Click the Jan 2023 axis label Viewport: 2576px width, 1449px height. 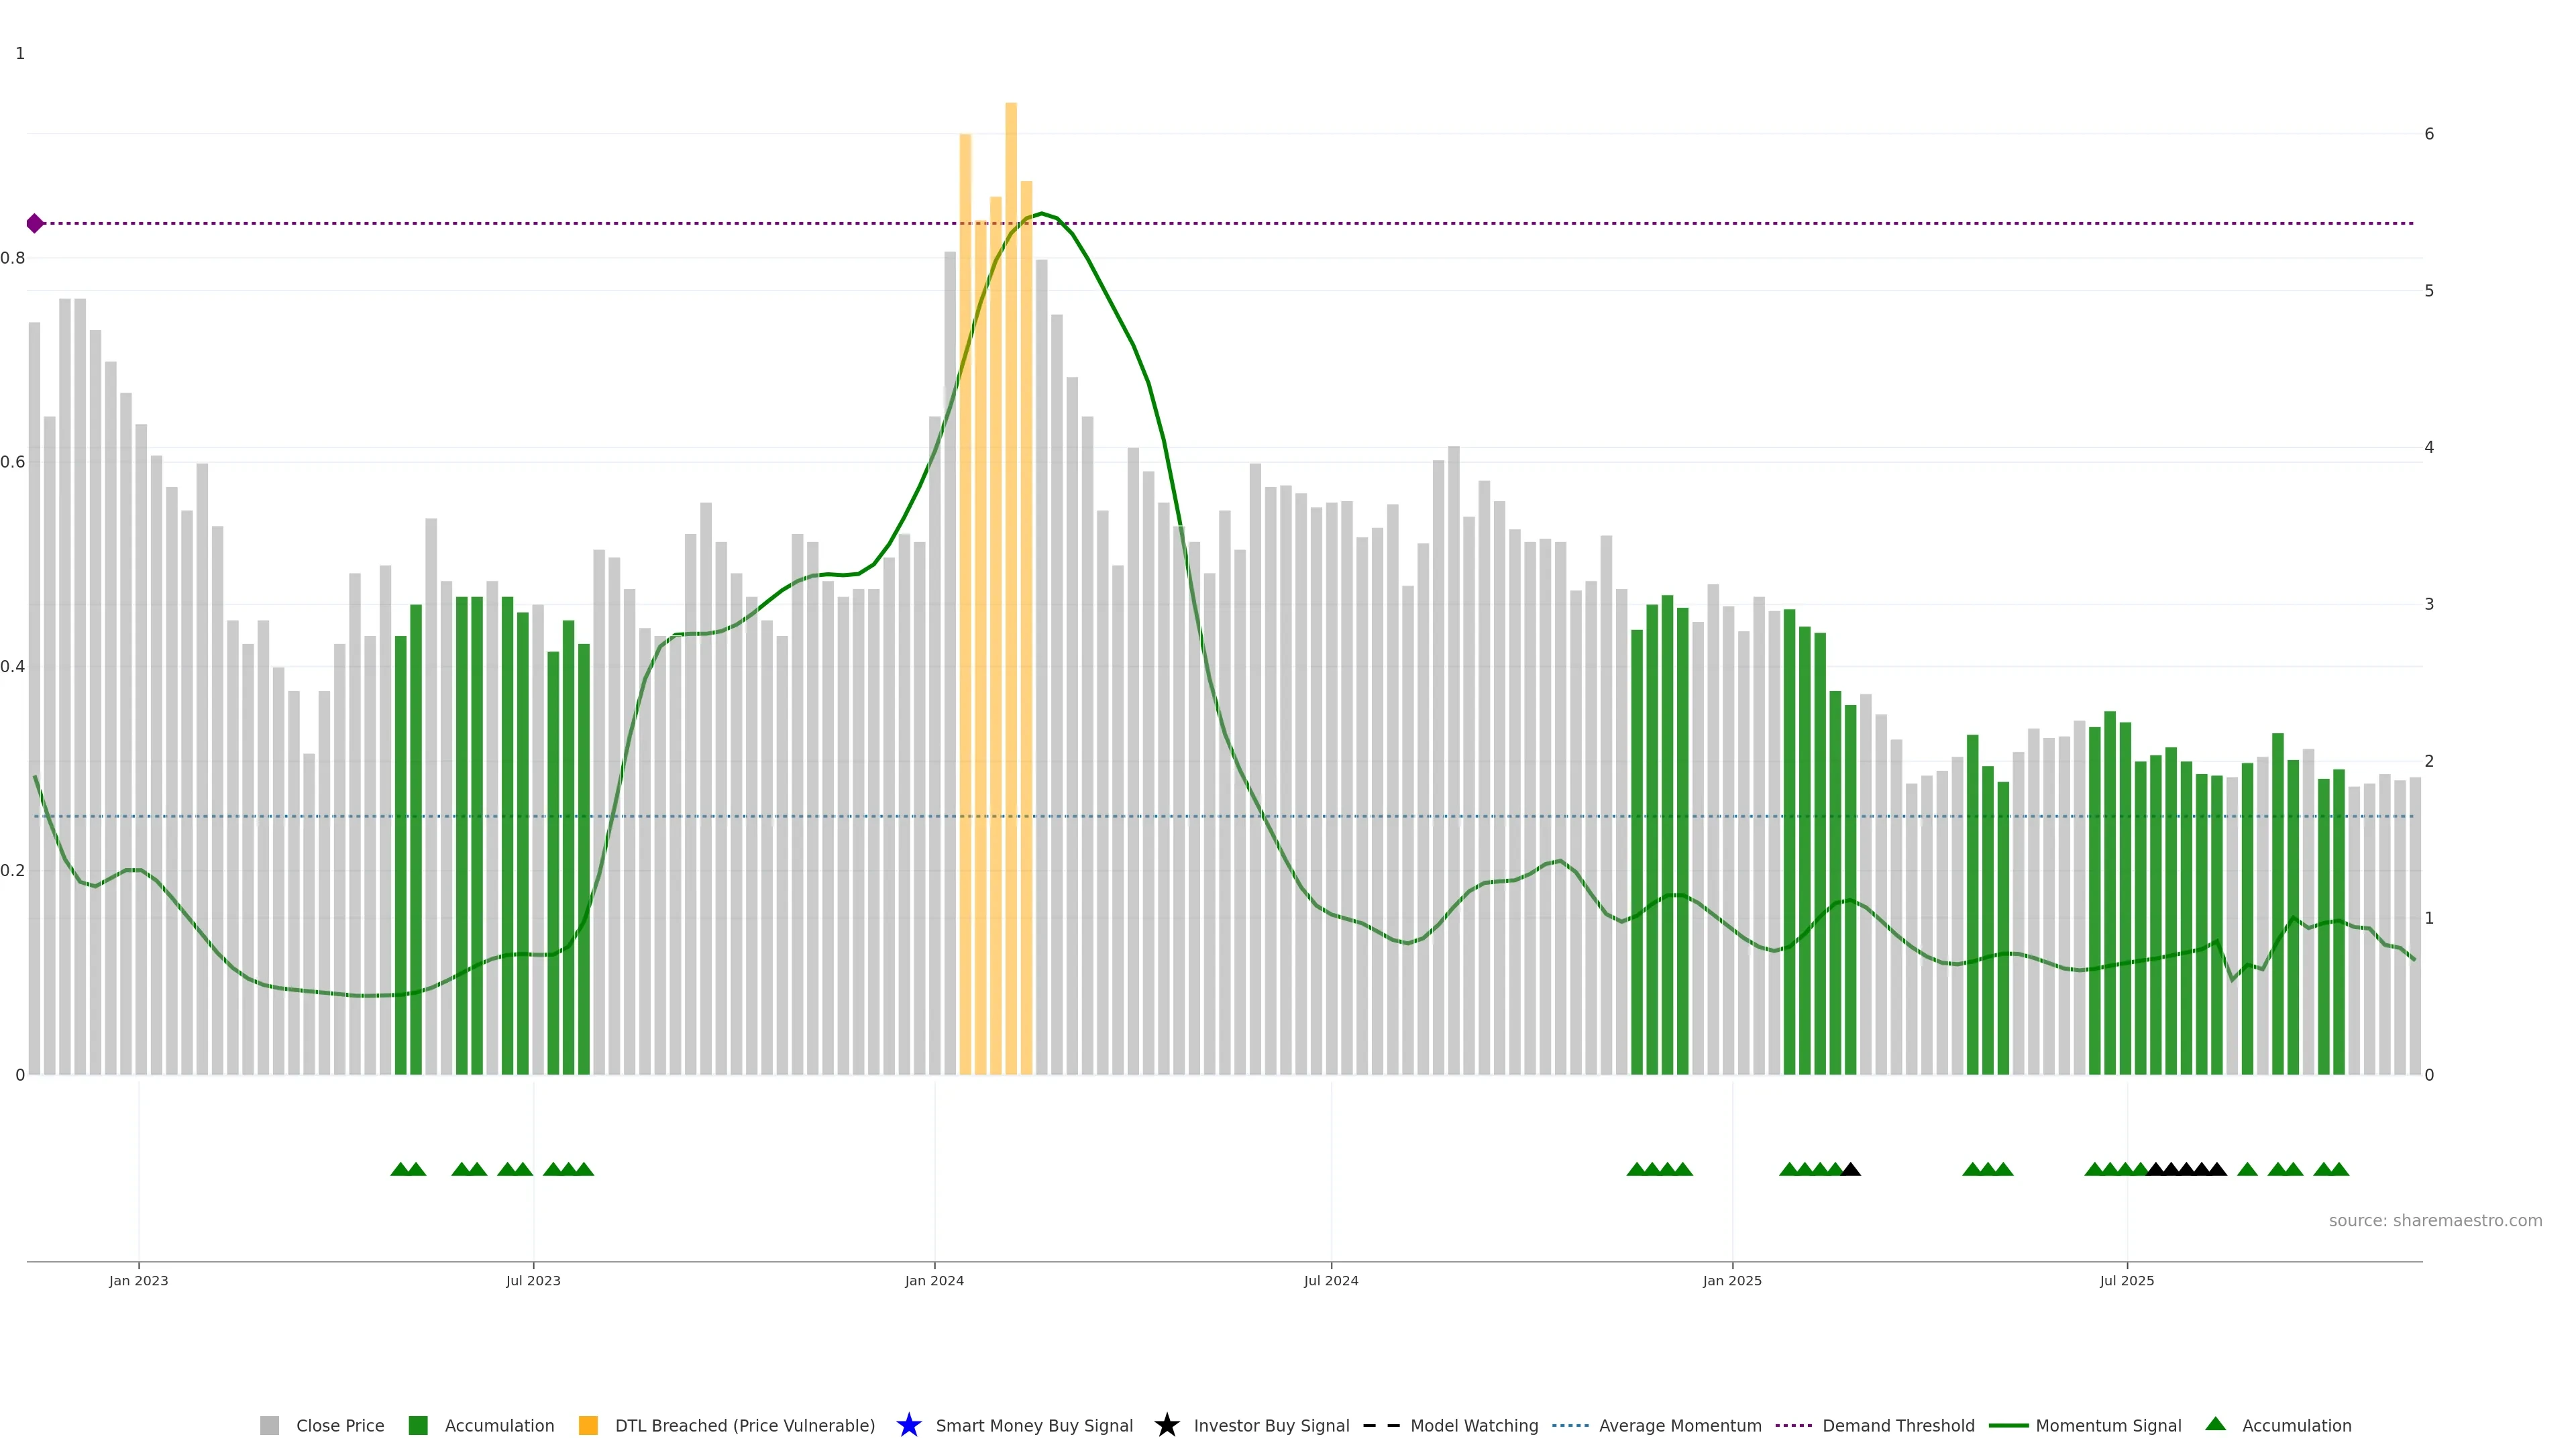(139, 1280)
